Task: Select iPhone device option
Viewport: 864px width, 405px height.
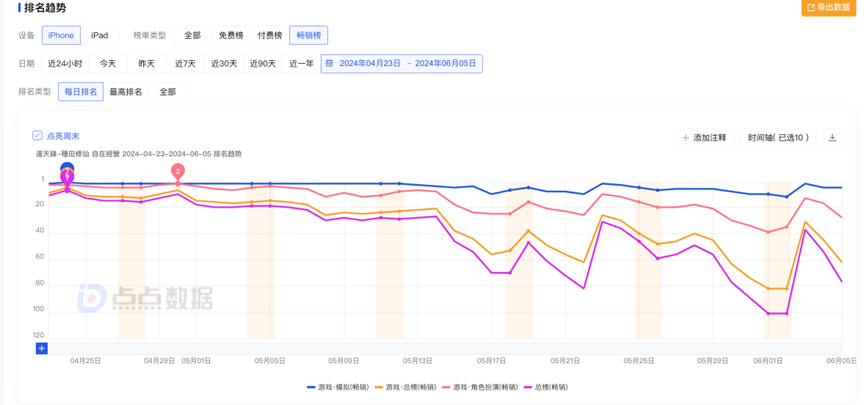Action: click(61, 35)
